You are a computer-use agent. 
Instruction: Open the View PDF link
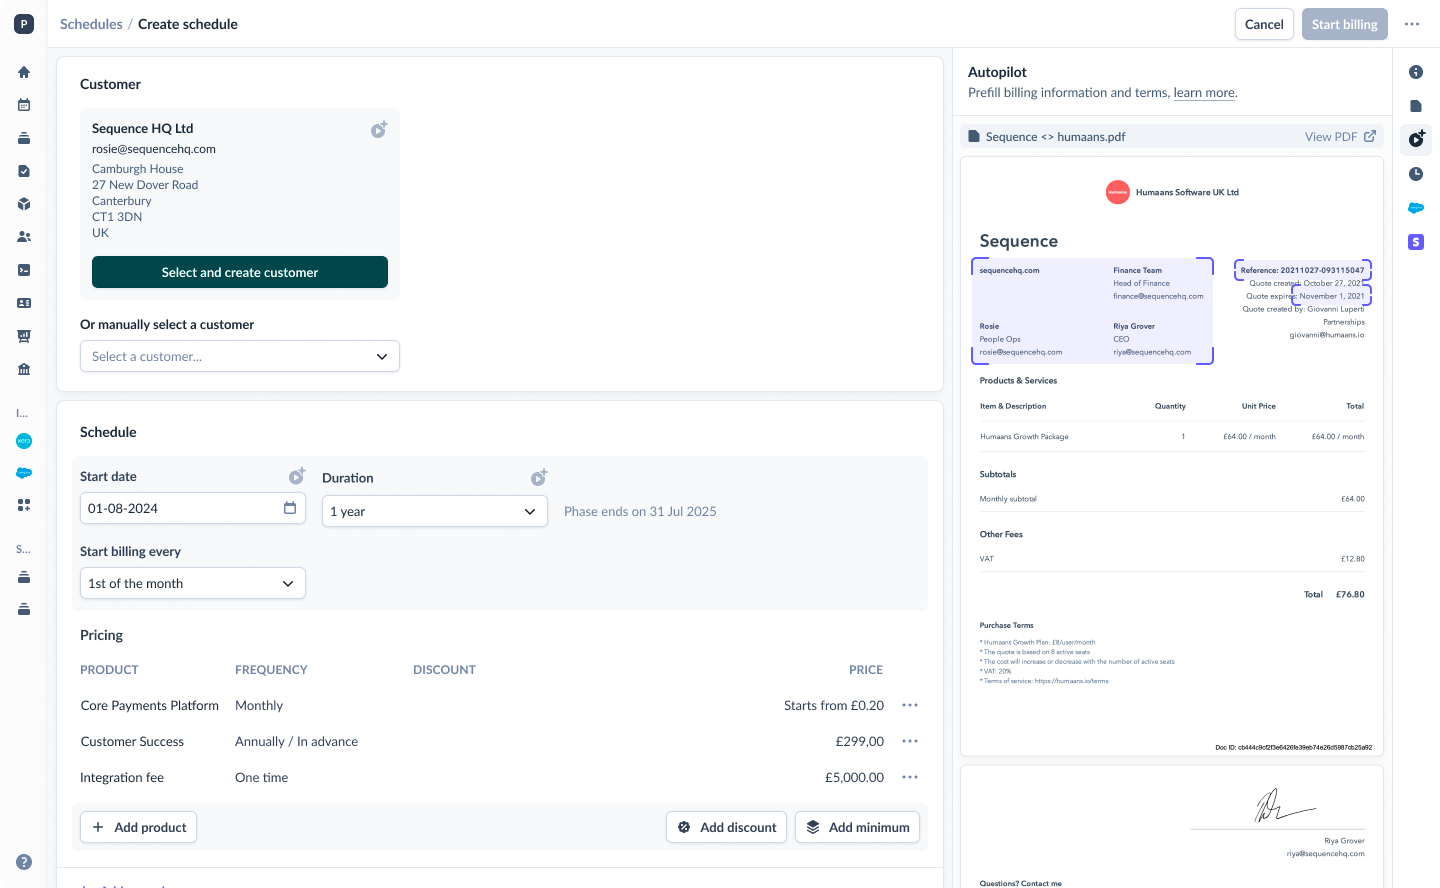click(1340, 137)
